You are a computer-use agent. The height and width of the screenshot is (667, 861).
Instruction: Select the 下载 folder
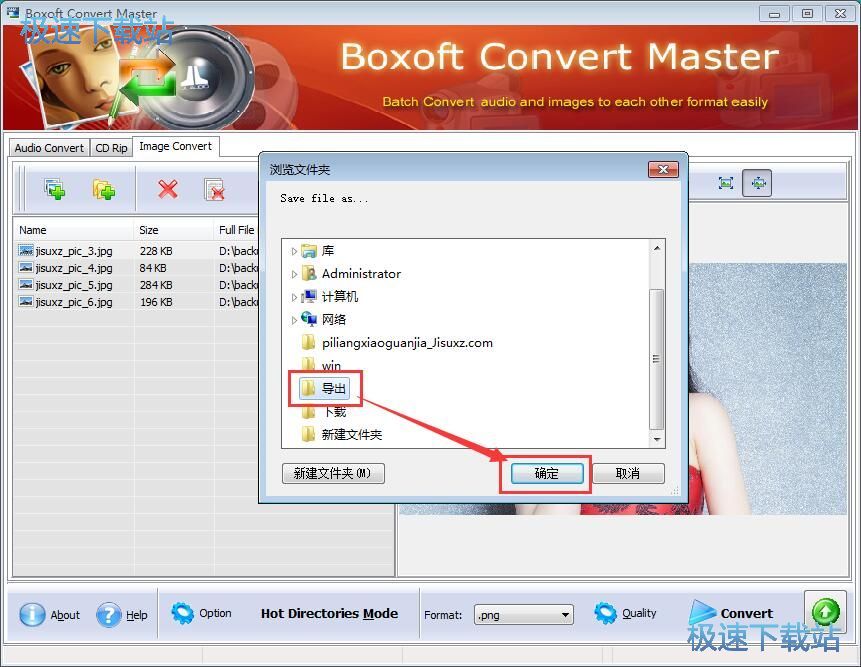pyautogui.click(x=334, y=411)
